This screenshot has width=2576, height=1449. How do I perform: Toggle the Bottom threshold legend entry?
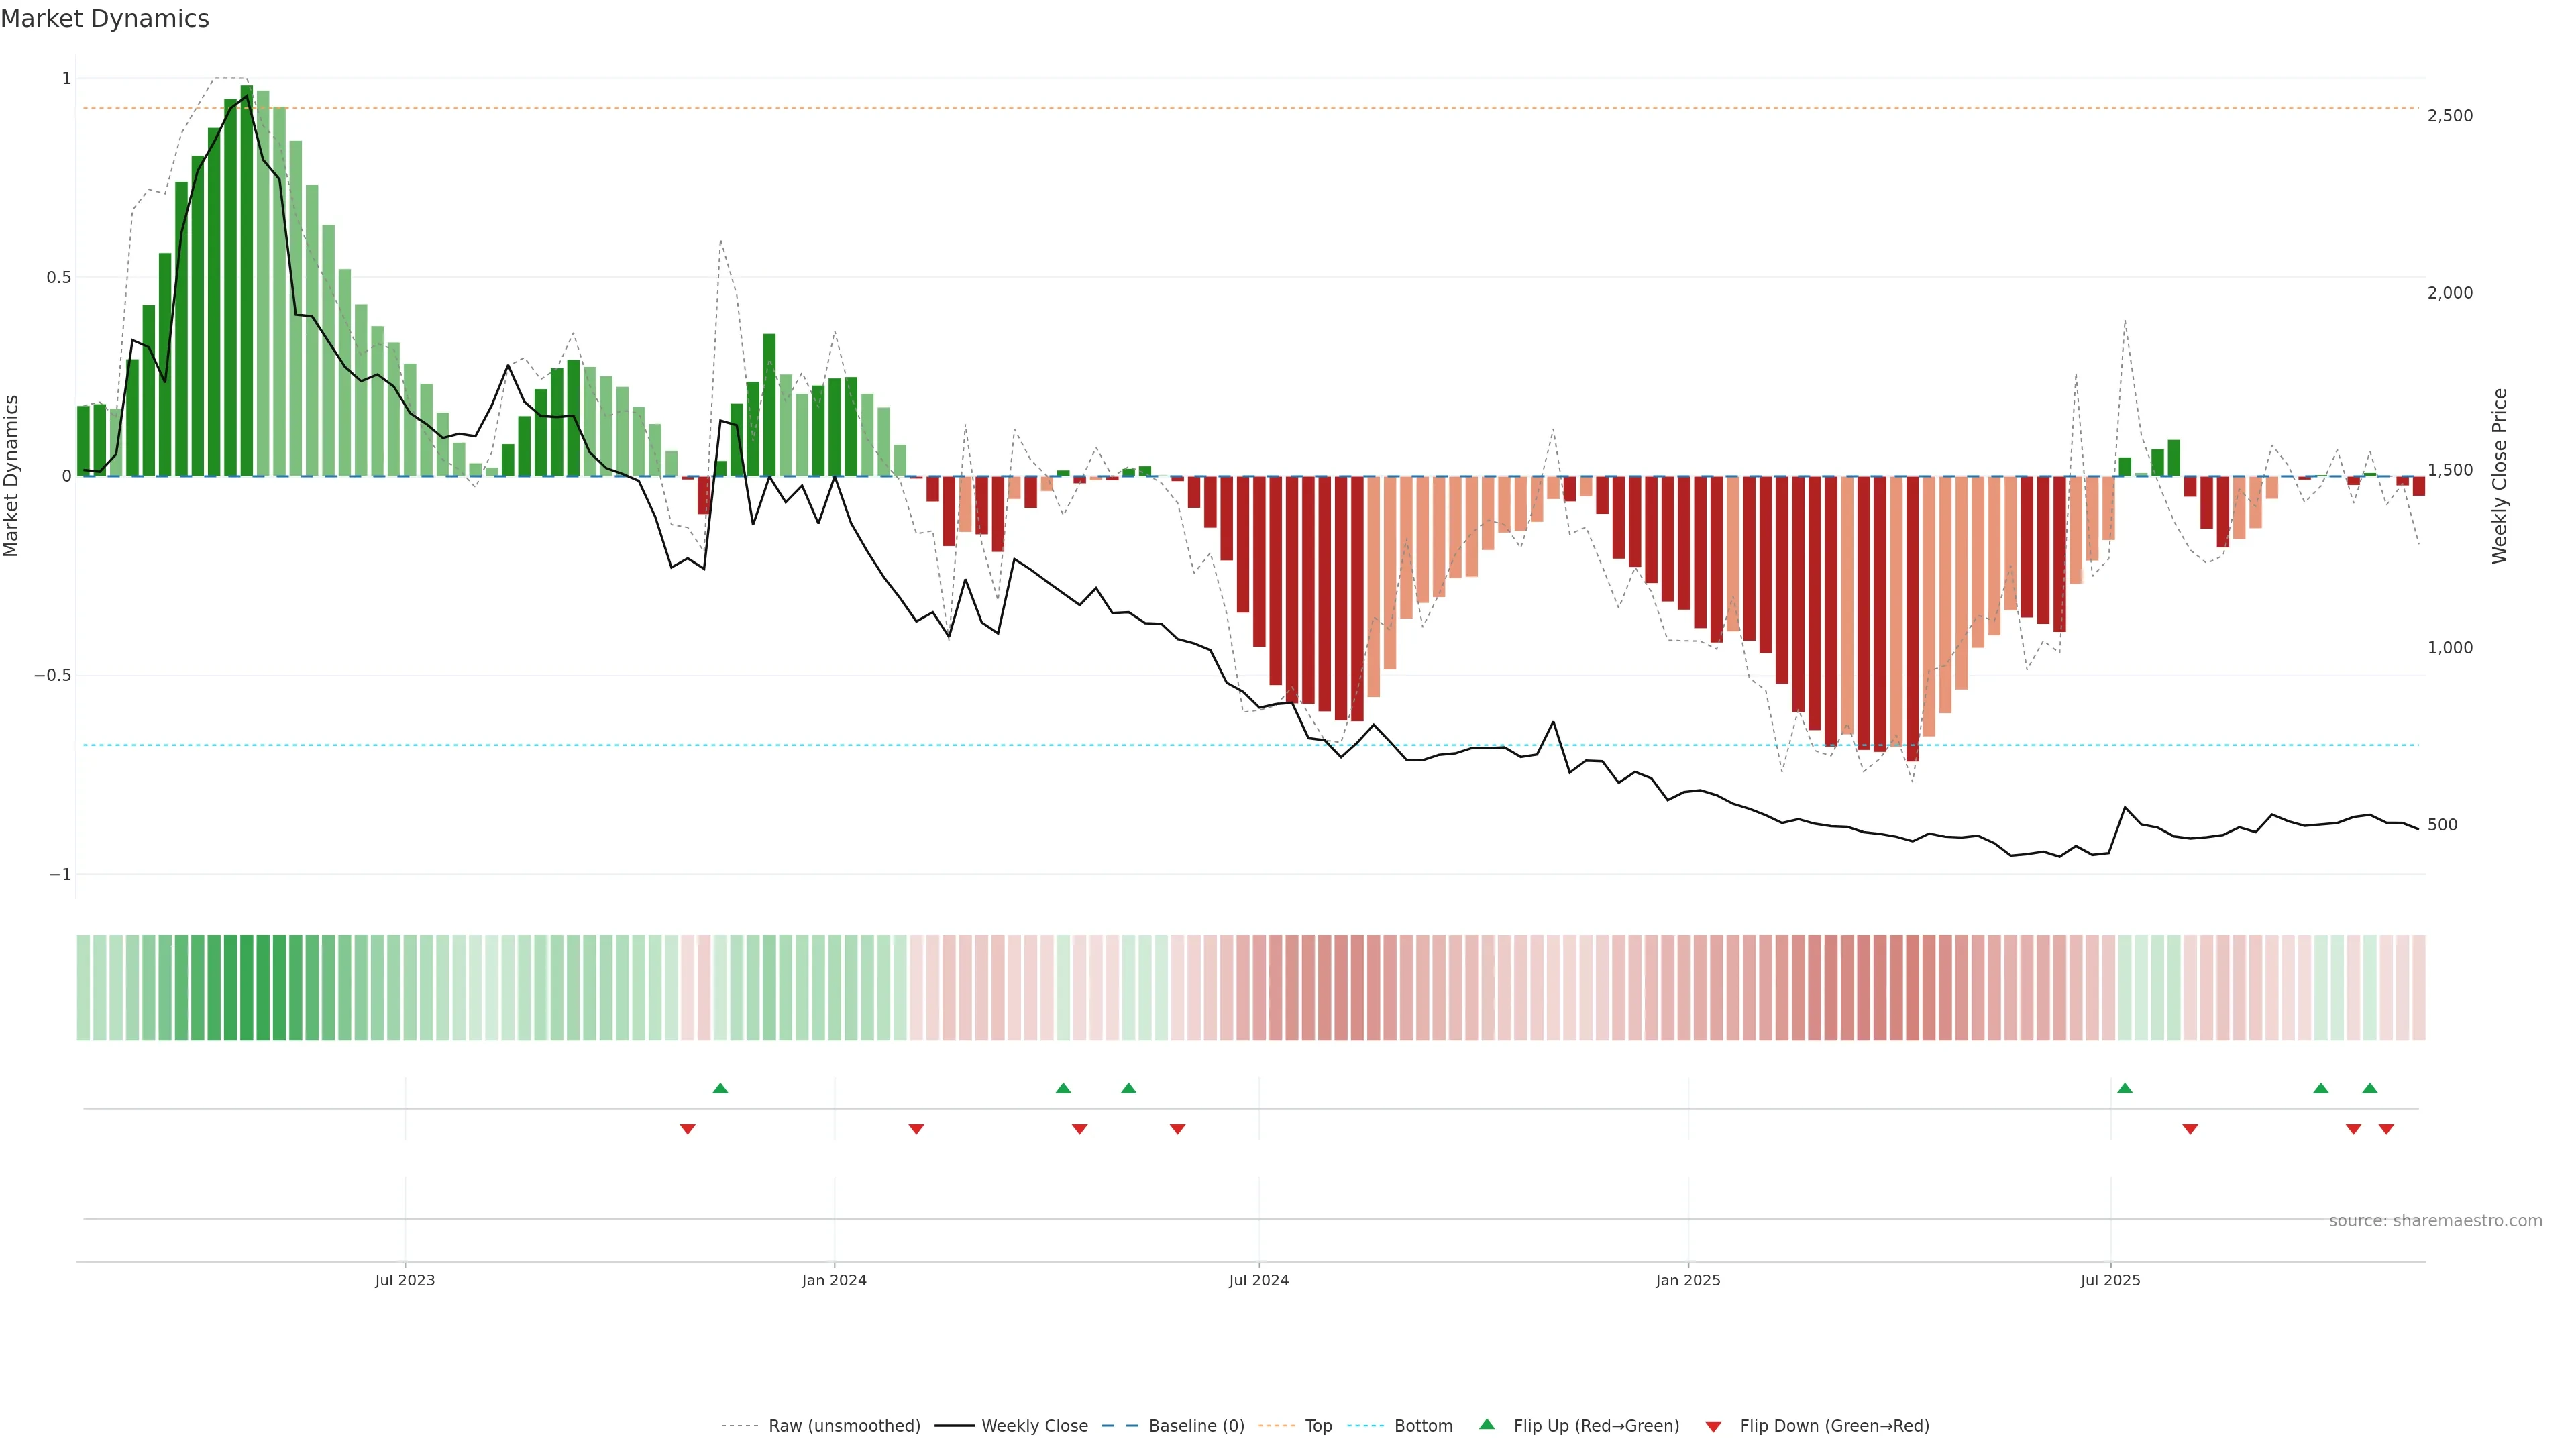click(1423, 1426)
